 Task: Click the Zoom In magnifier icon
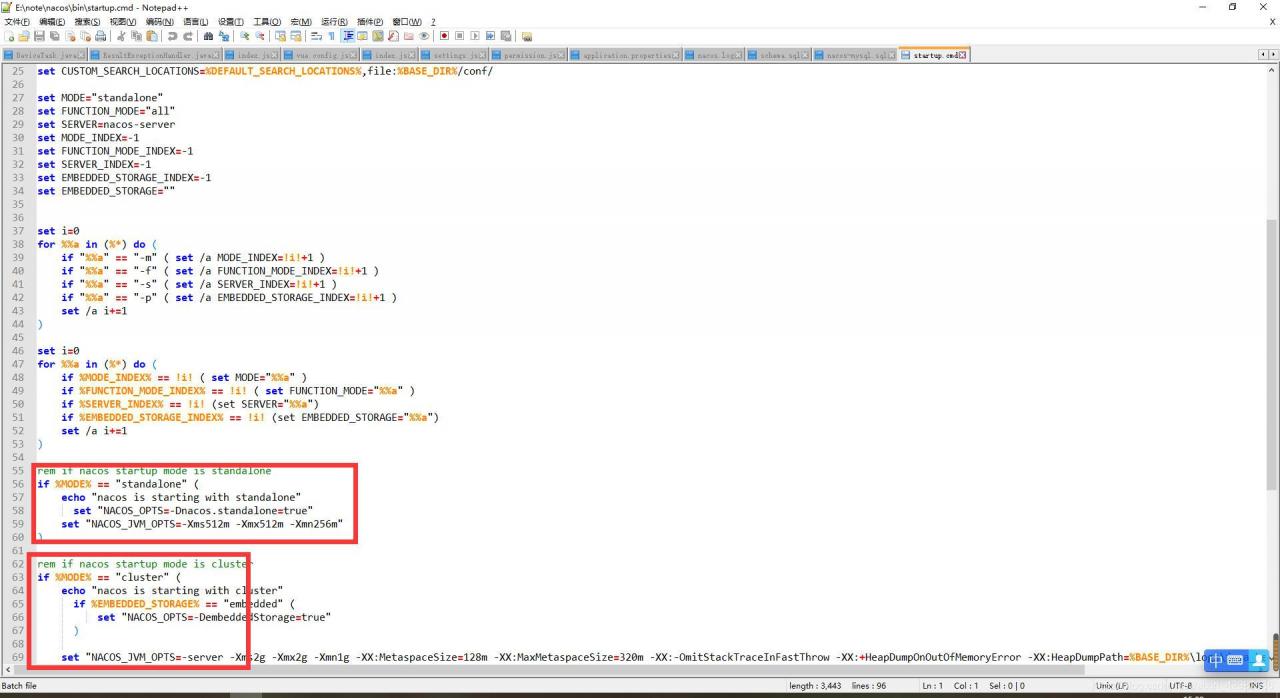pos(246,36)
